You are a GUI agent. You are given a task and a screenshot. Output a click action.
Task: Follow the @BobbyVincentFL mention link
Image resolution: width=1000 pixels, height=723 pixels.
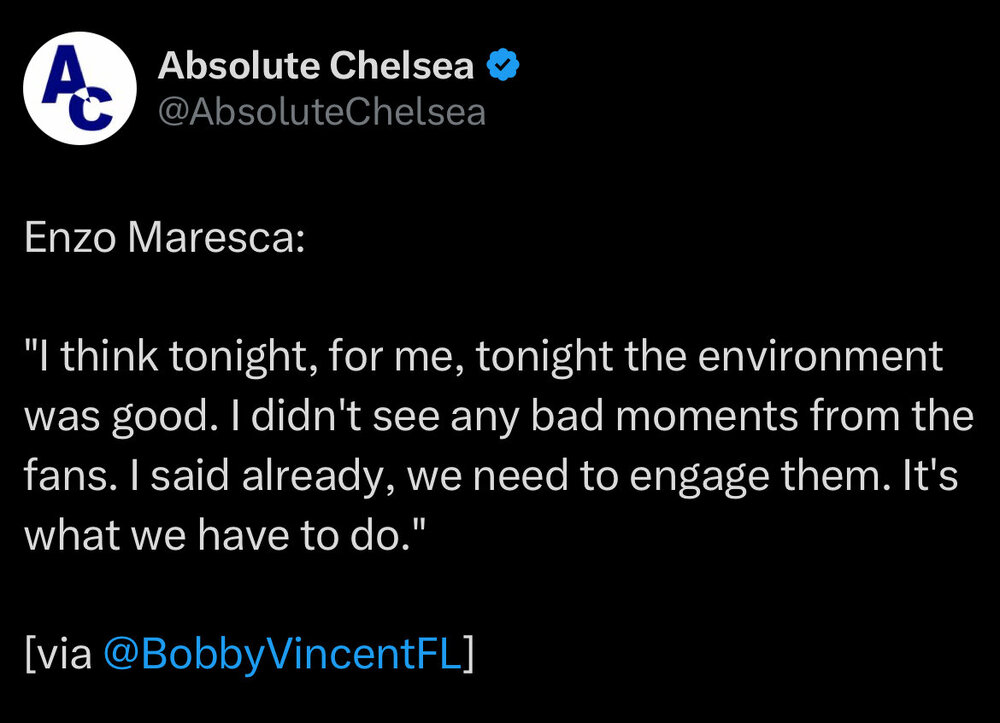[282, 654]
